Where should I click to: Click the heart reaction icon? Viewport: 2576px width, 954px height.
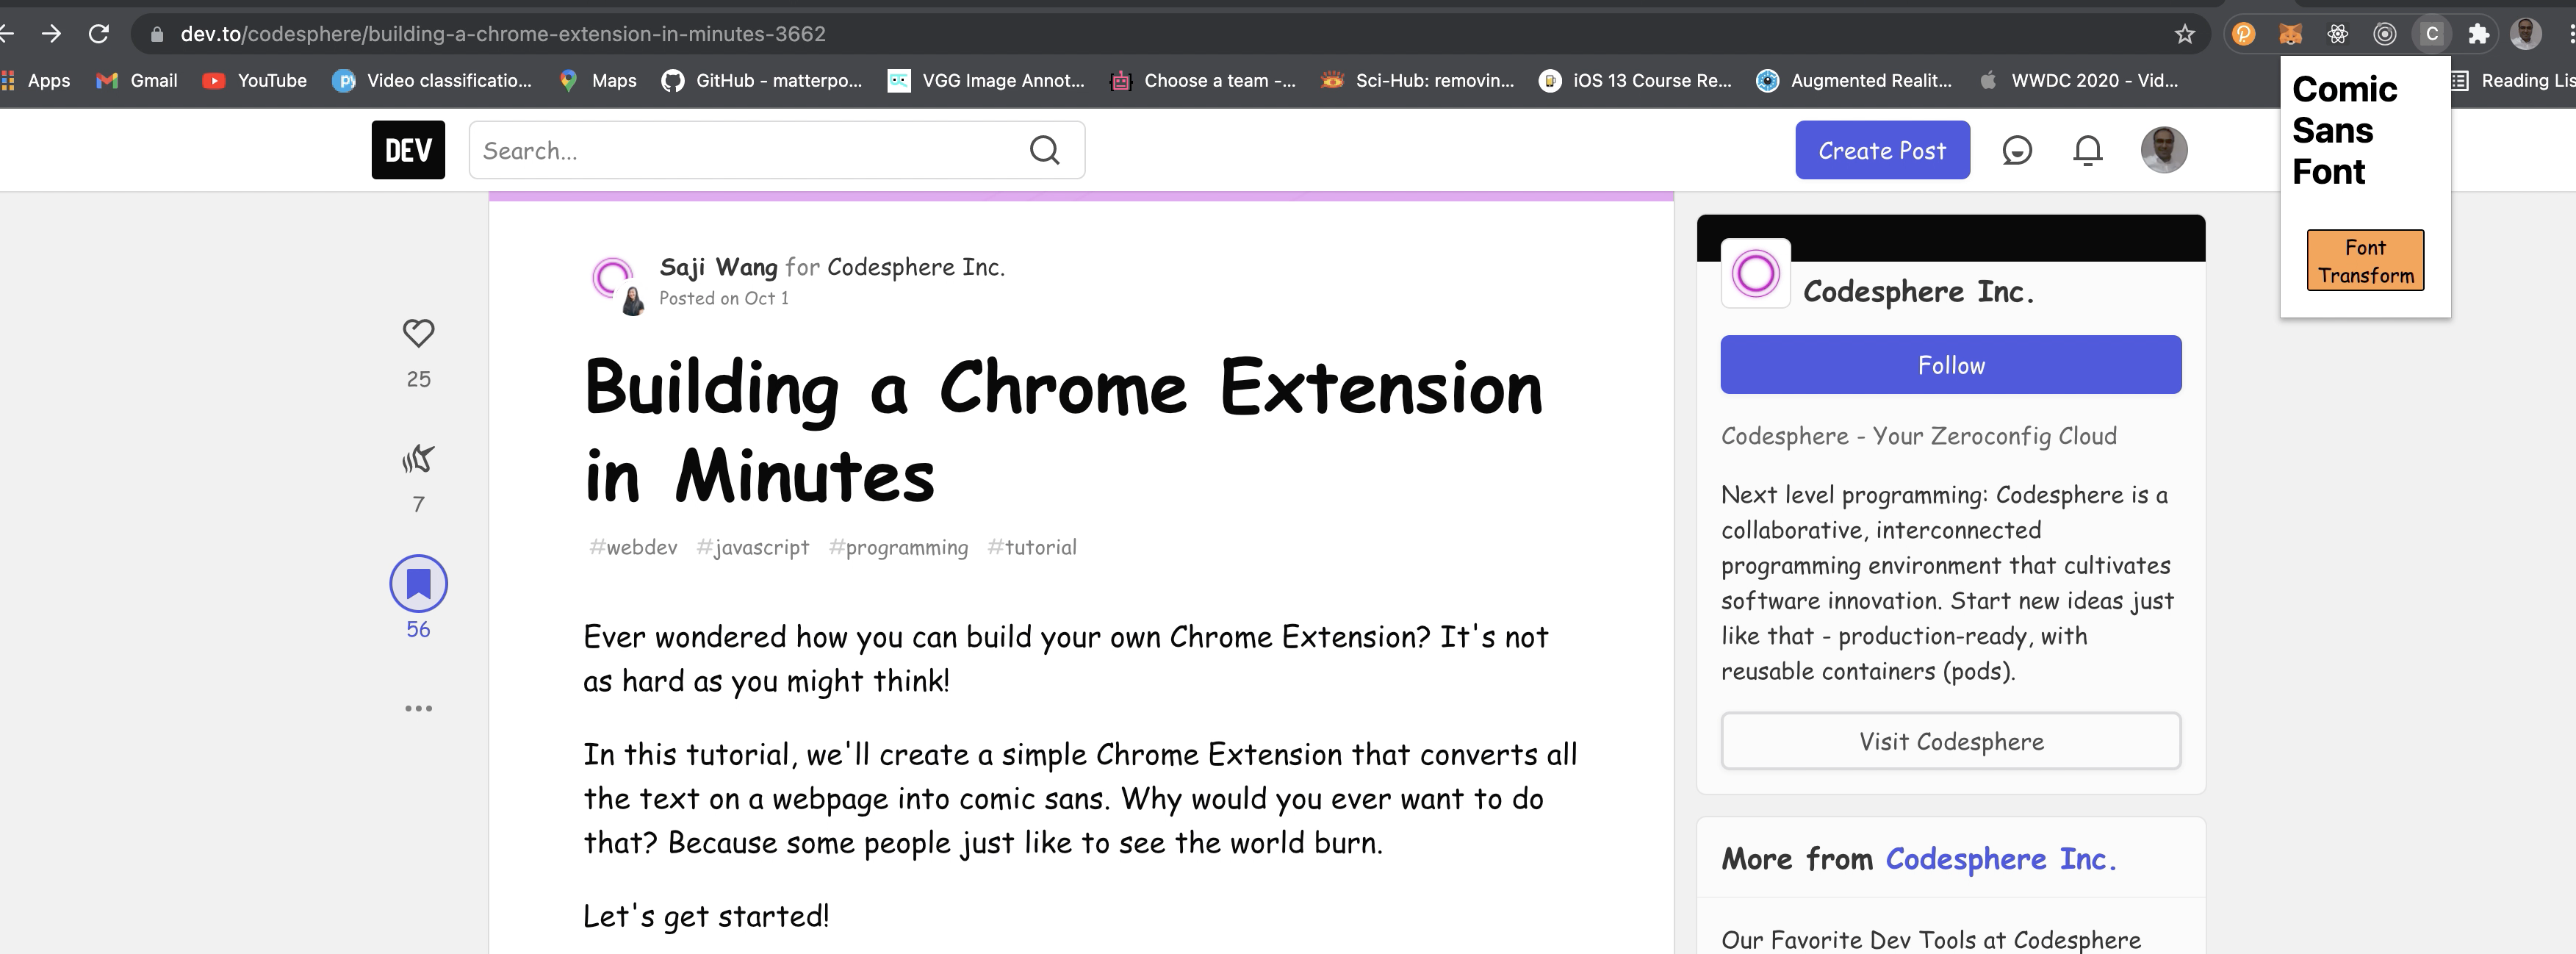point(418,333)
